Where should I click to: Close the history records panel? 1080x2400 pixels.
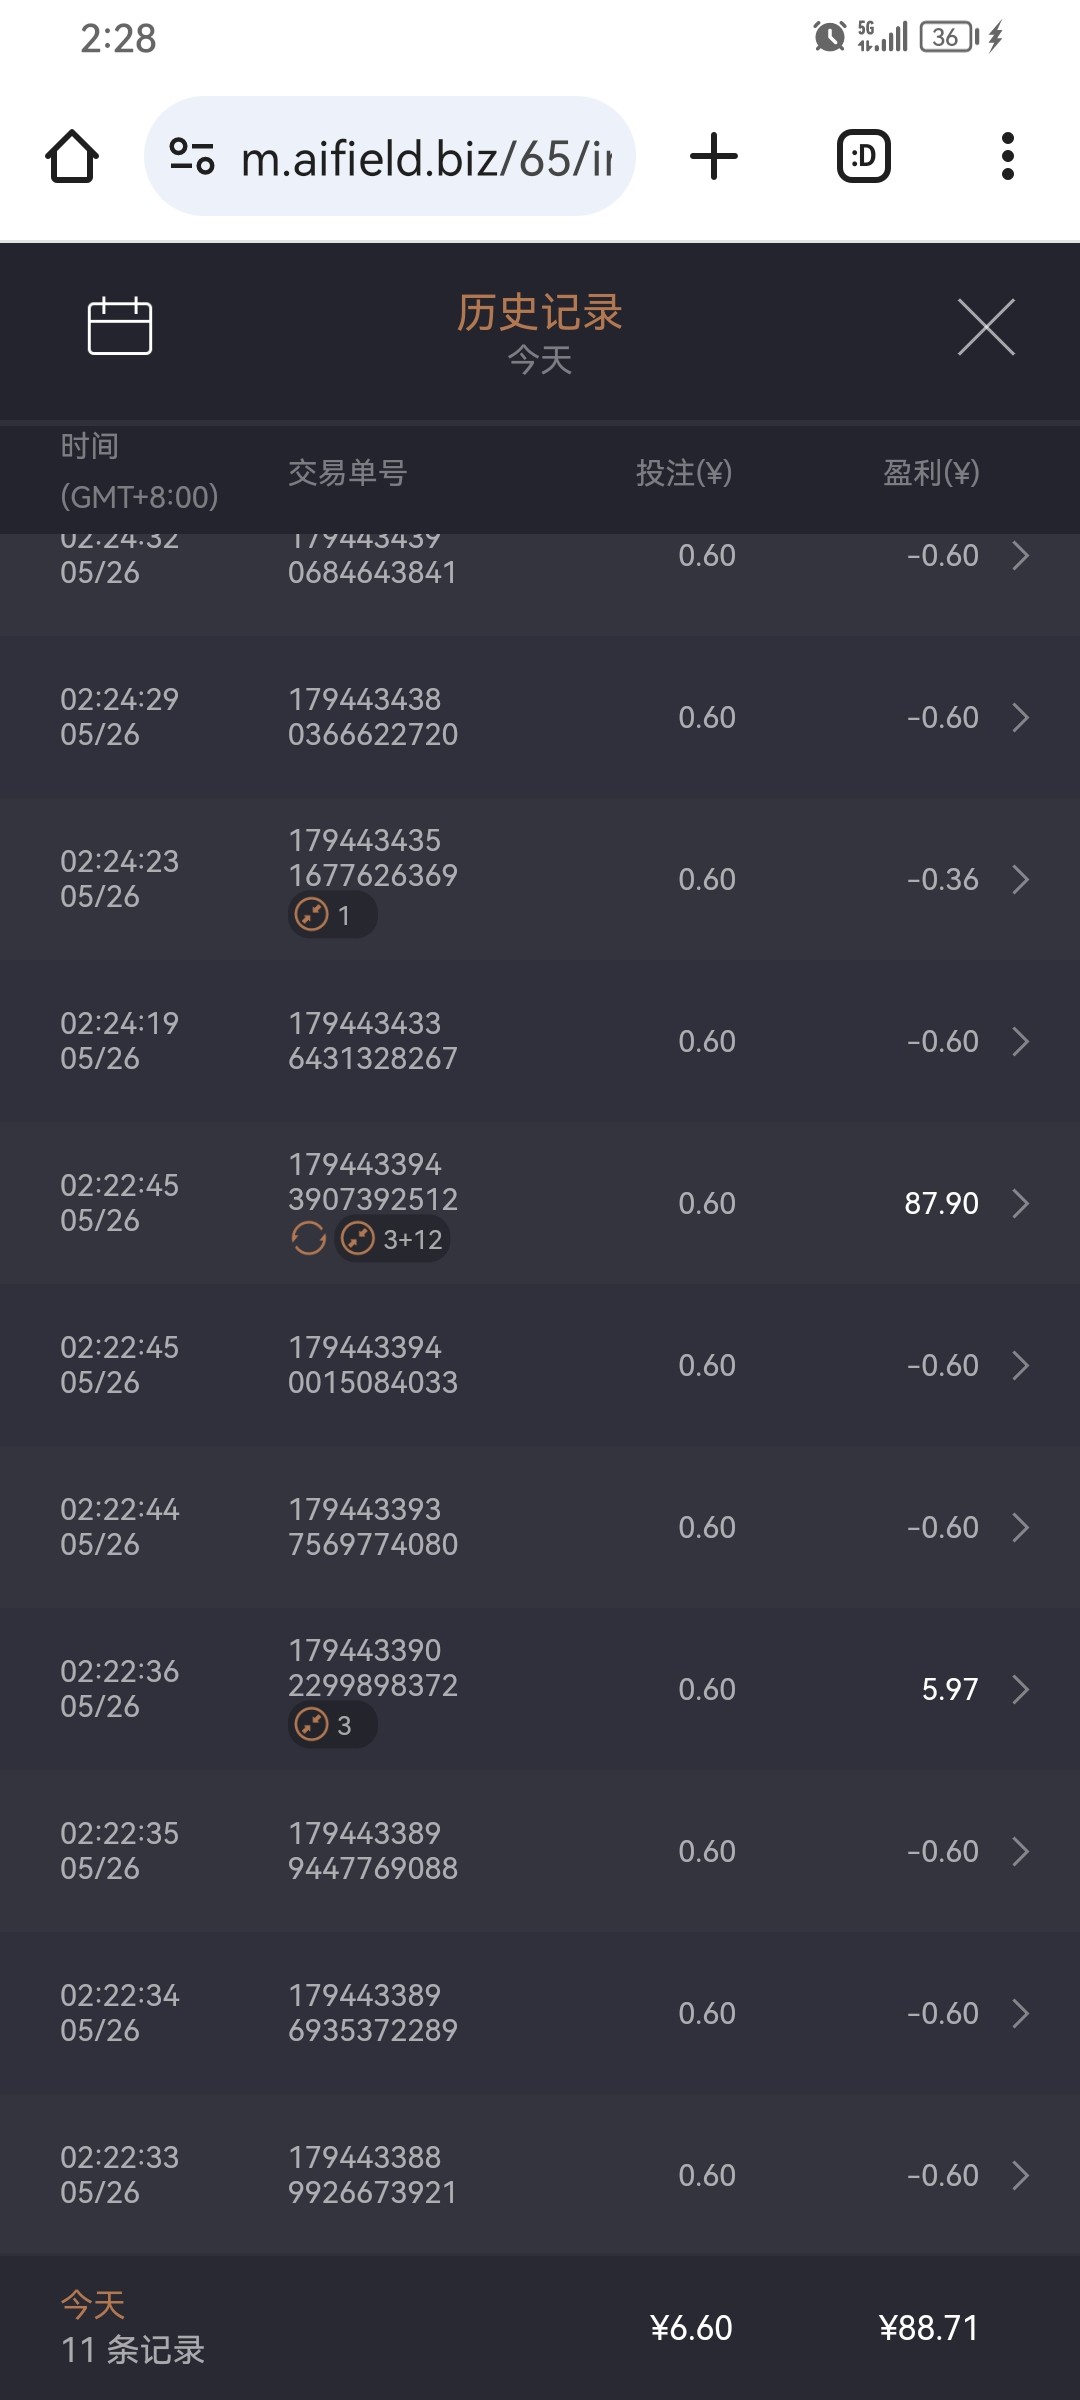(986, 327)
